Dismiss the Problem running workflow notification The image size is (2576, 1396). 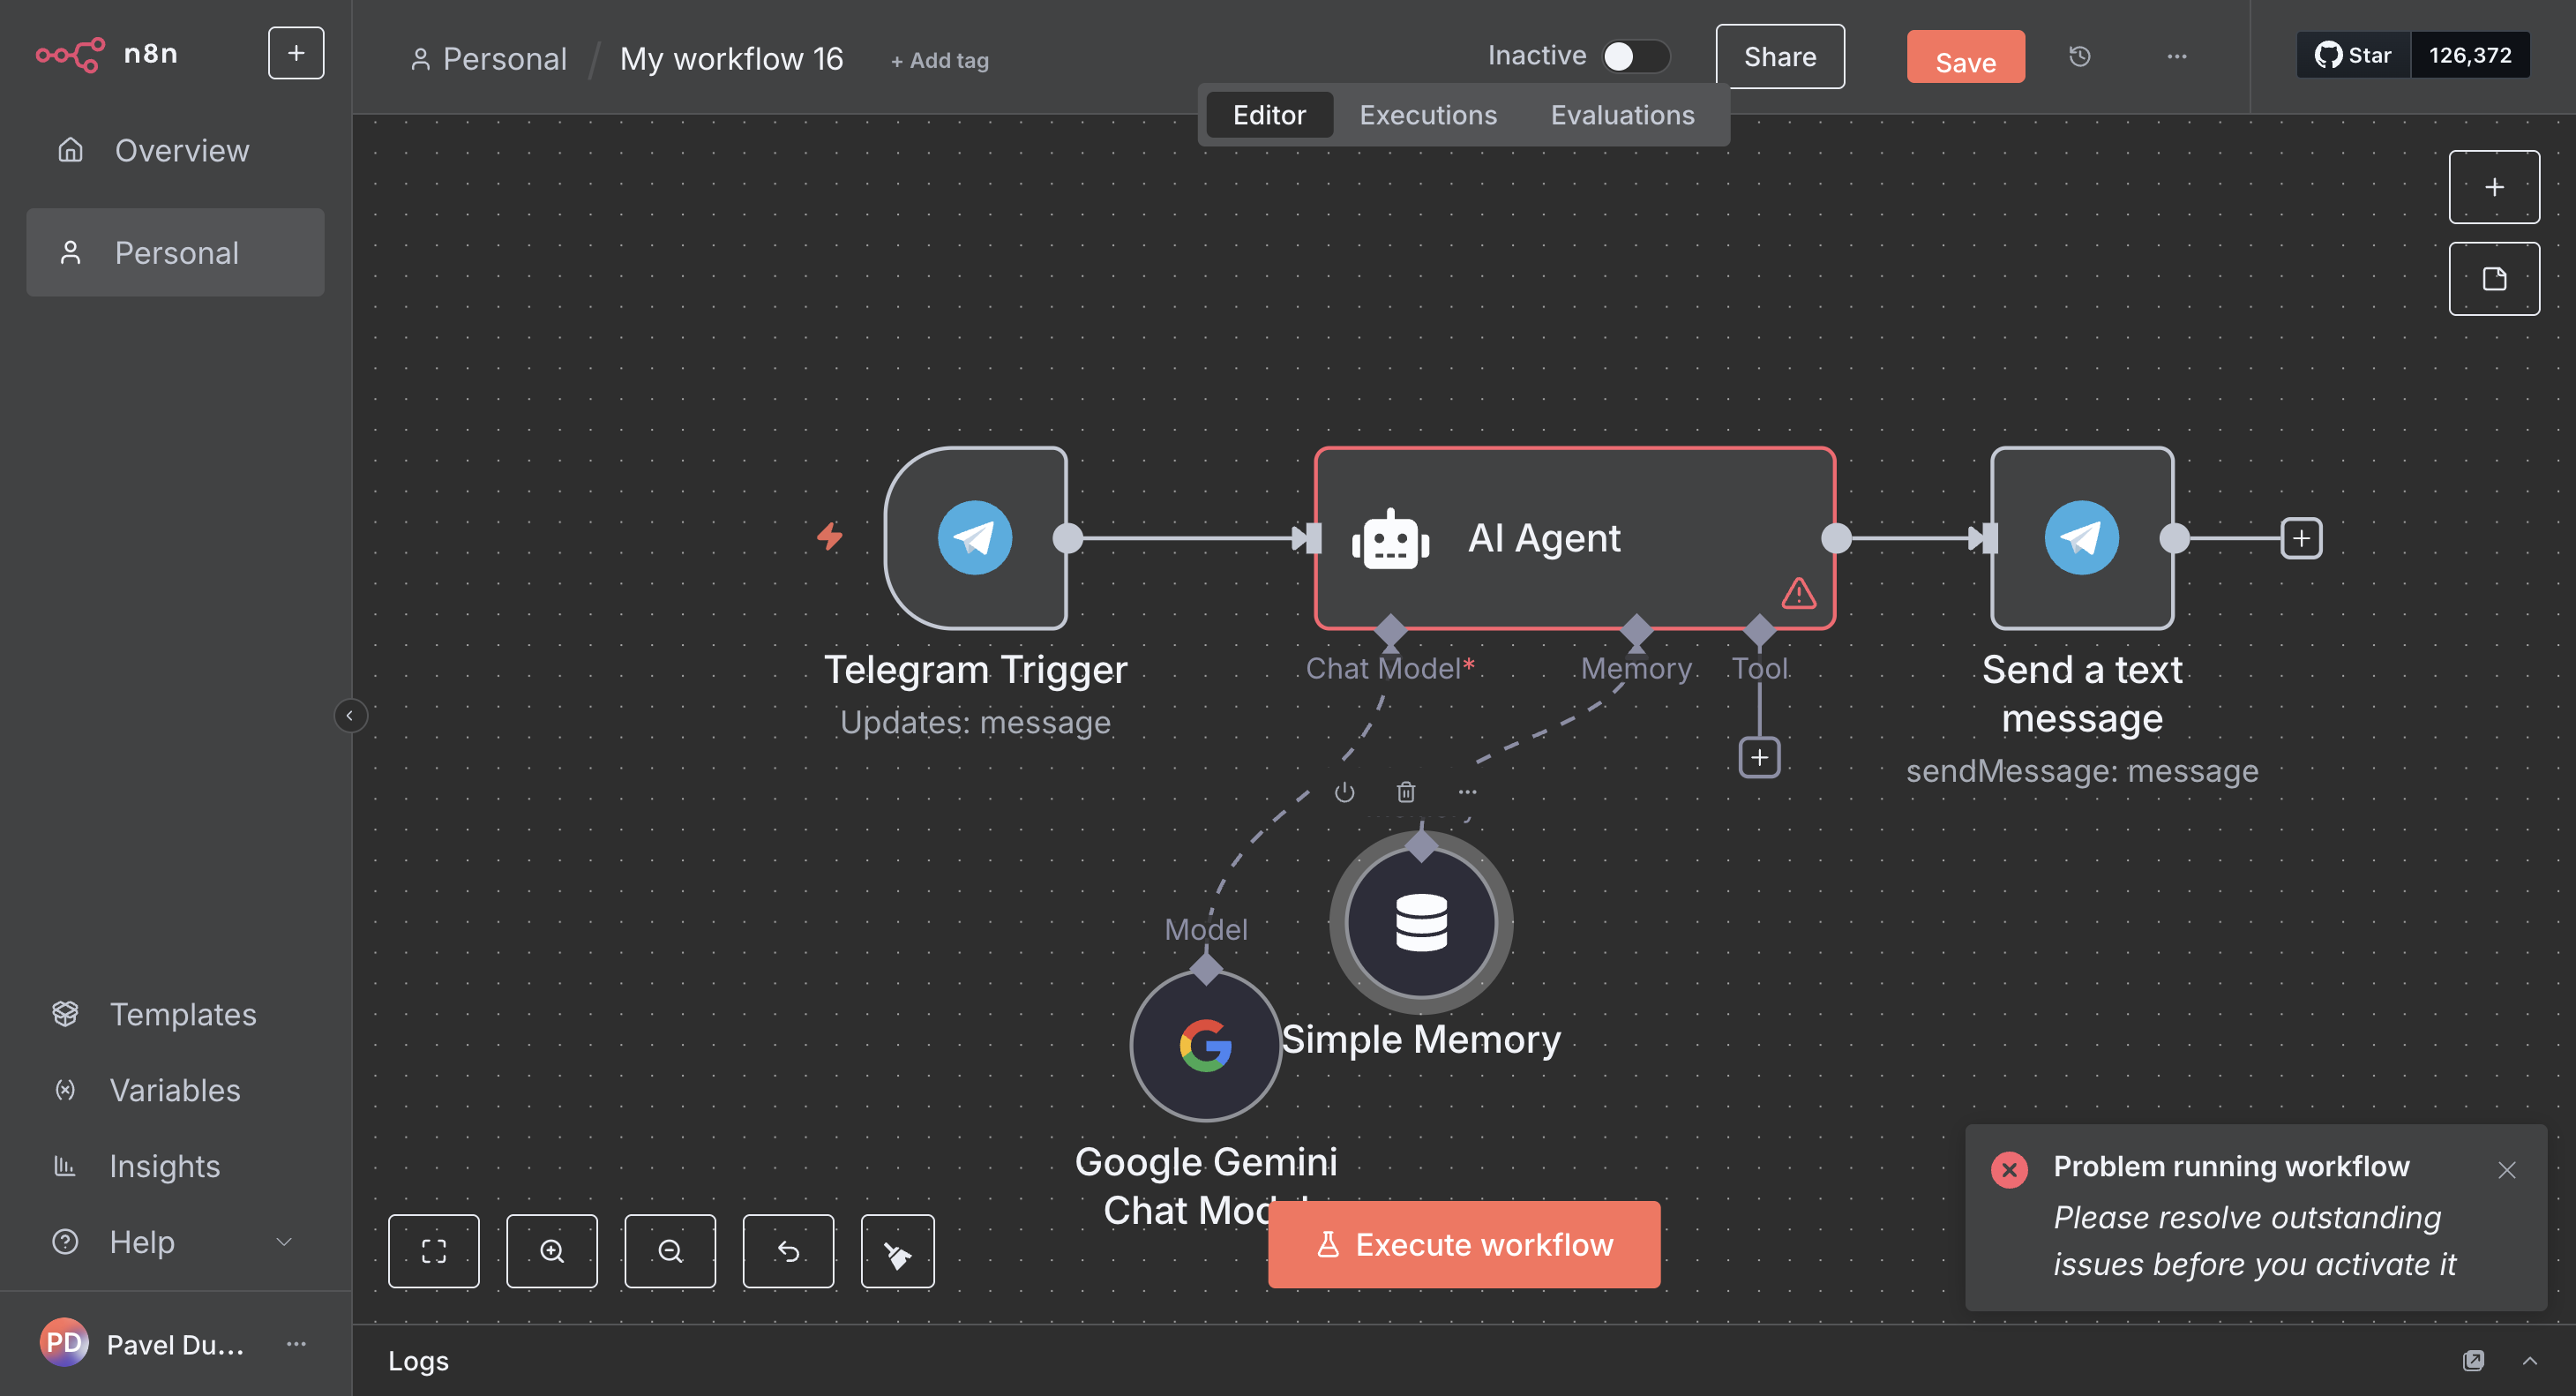point(2506,1170)
